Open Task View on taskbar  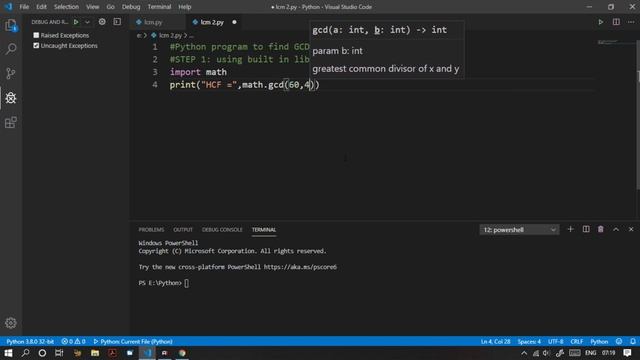click(x=59, y=353)
